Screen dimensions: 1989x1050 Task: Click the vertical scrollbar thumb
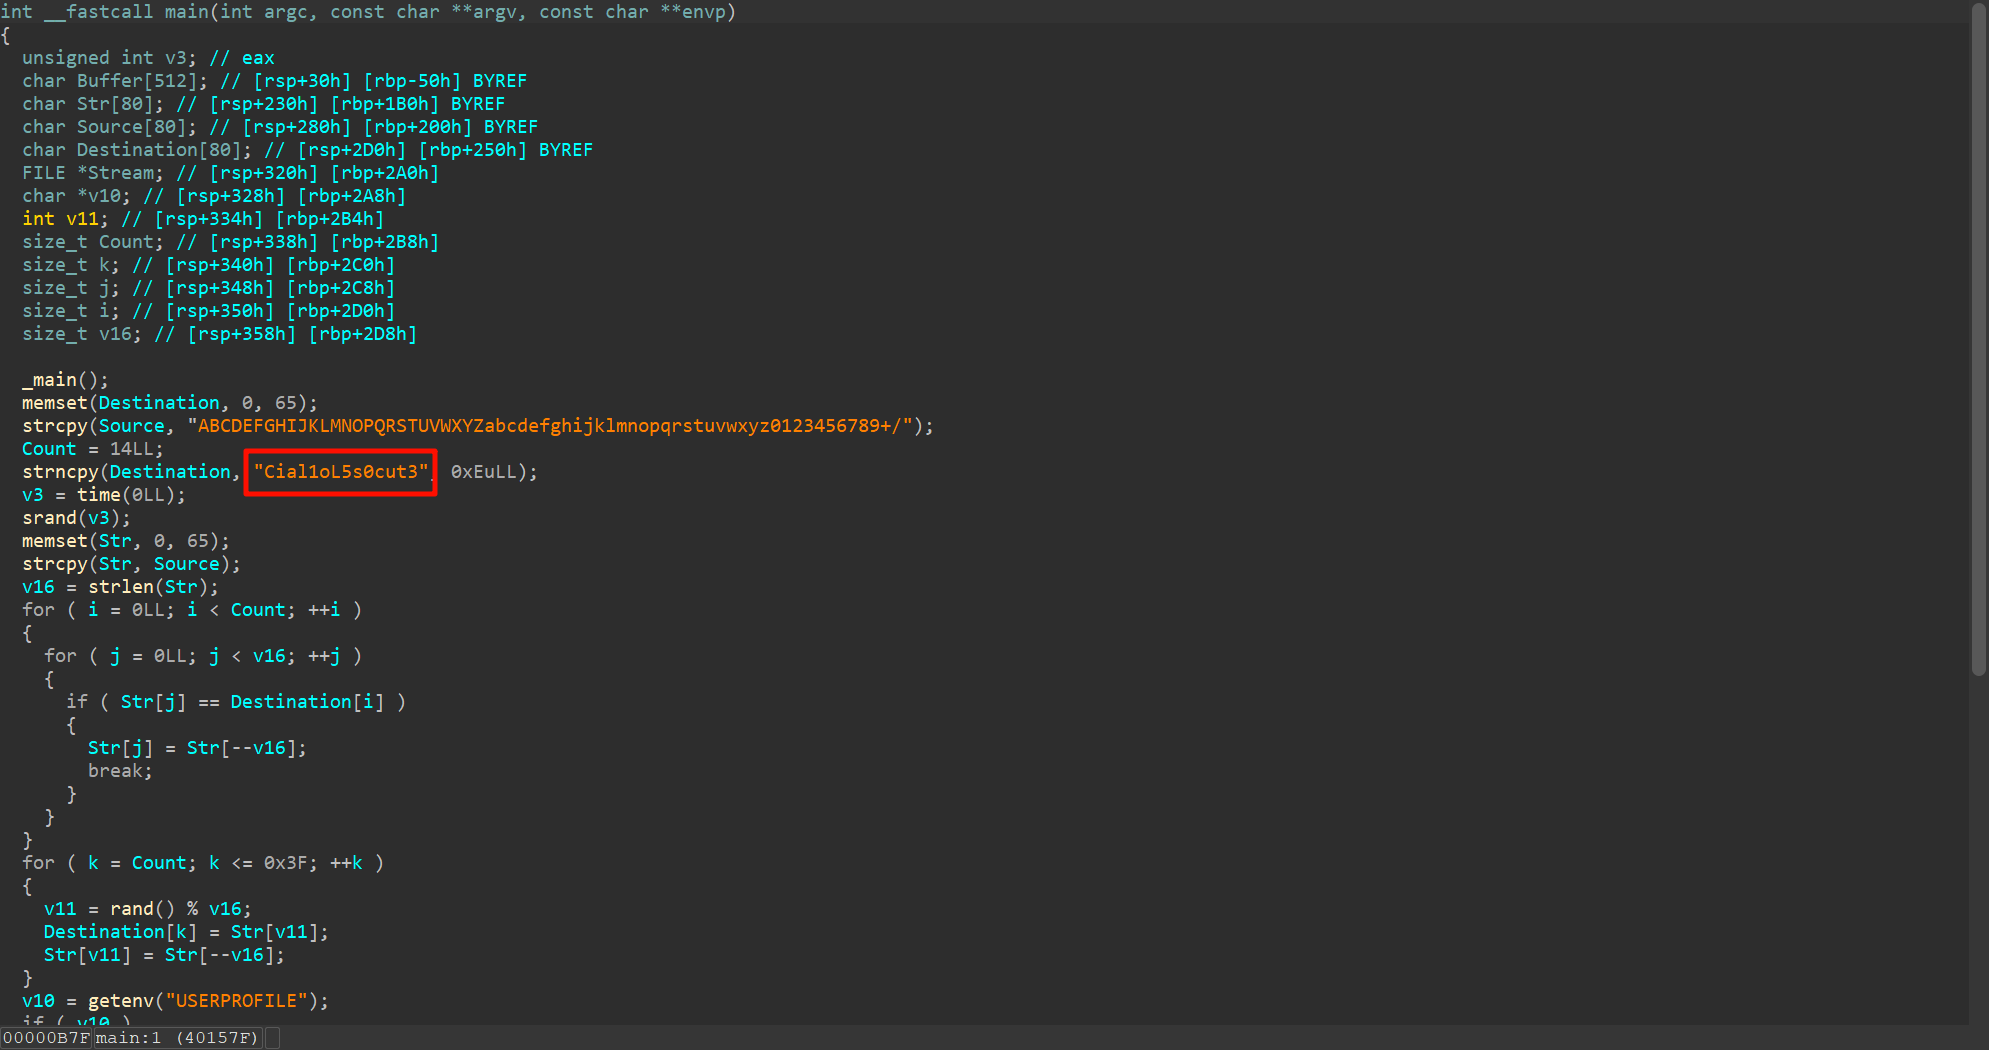(1978, 340)
